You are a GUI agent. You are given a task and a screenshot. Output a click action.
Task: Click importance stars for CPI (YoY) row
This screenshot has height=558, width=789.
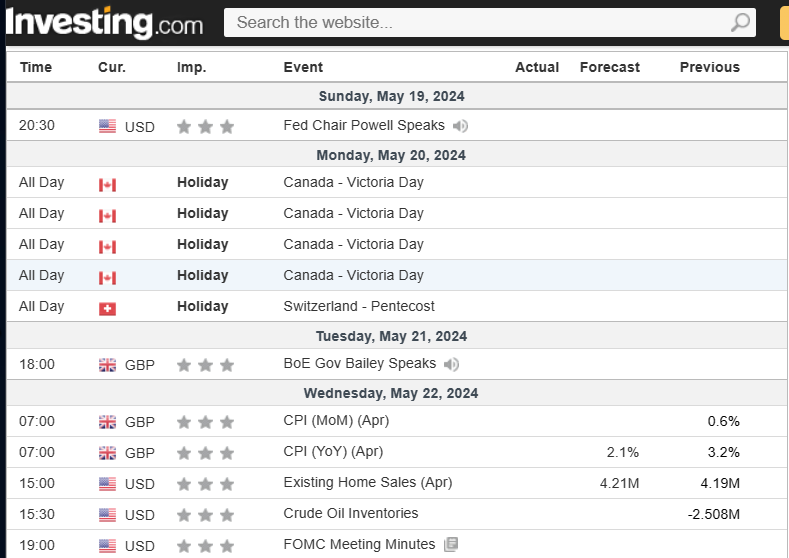point(205,453)
